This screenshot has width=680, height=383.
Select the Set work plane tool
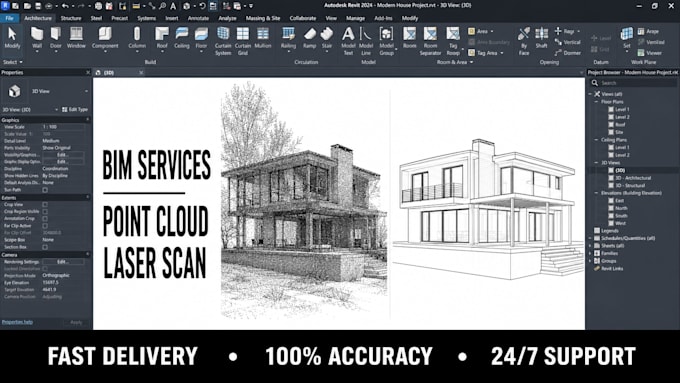[x=627, y=38]
